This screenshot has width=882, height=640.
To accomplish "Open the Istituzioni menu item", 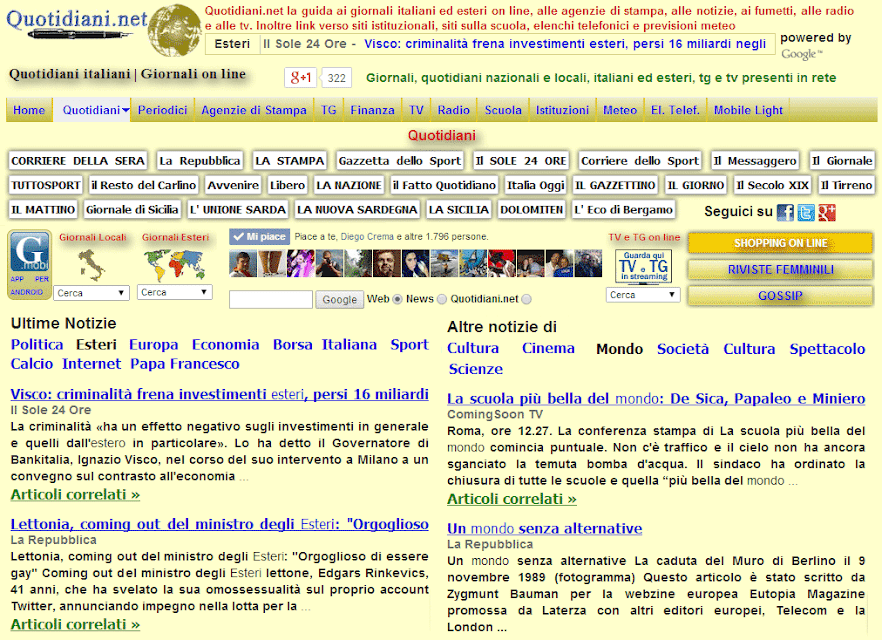I will 562,110.
